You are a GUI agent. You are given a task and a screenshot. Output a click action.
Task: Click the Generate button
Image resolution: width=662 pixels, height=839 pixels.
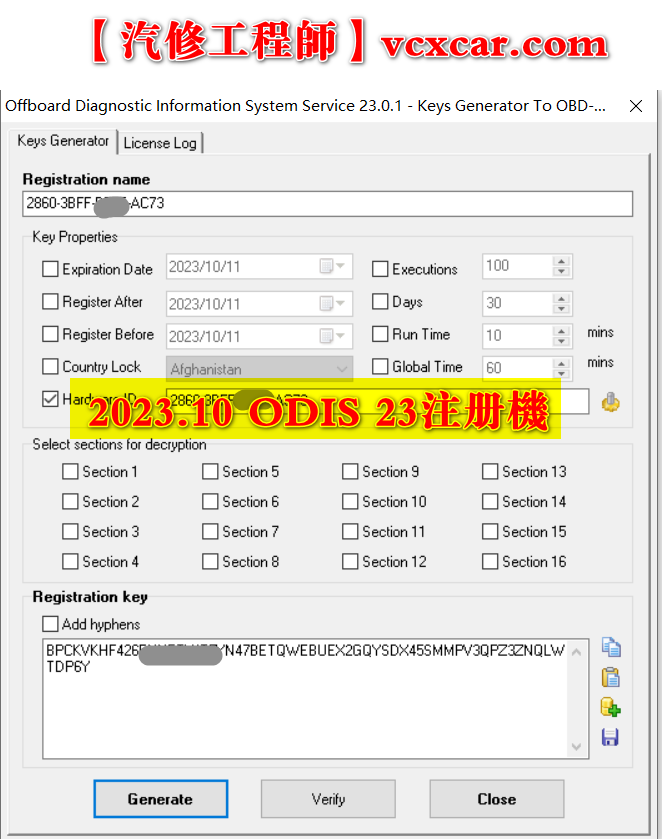[161, 798]
